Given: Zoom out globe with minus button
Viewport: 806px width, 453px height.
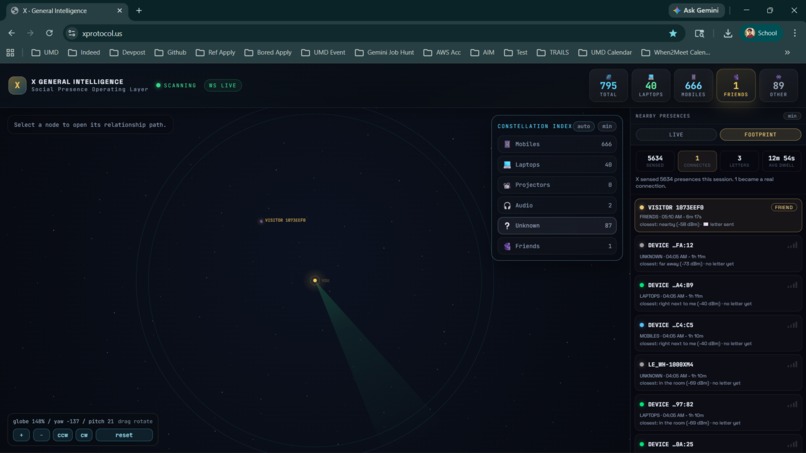Looking at the screenshot, I should (x=42, y=435).
